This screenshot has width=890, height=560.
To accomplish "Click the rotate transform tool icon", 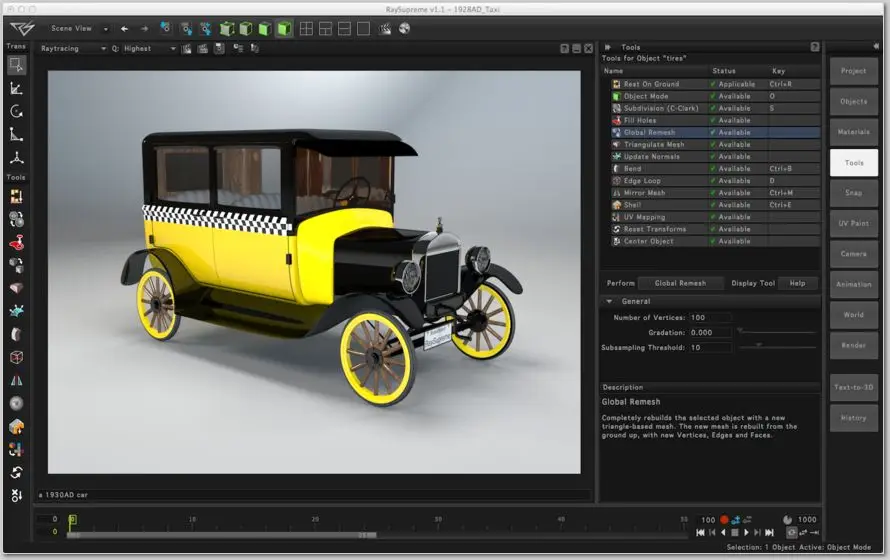I will coord(16,111).
